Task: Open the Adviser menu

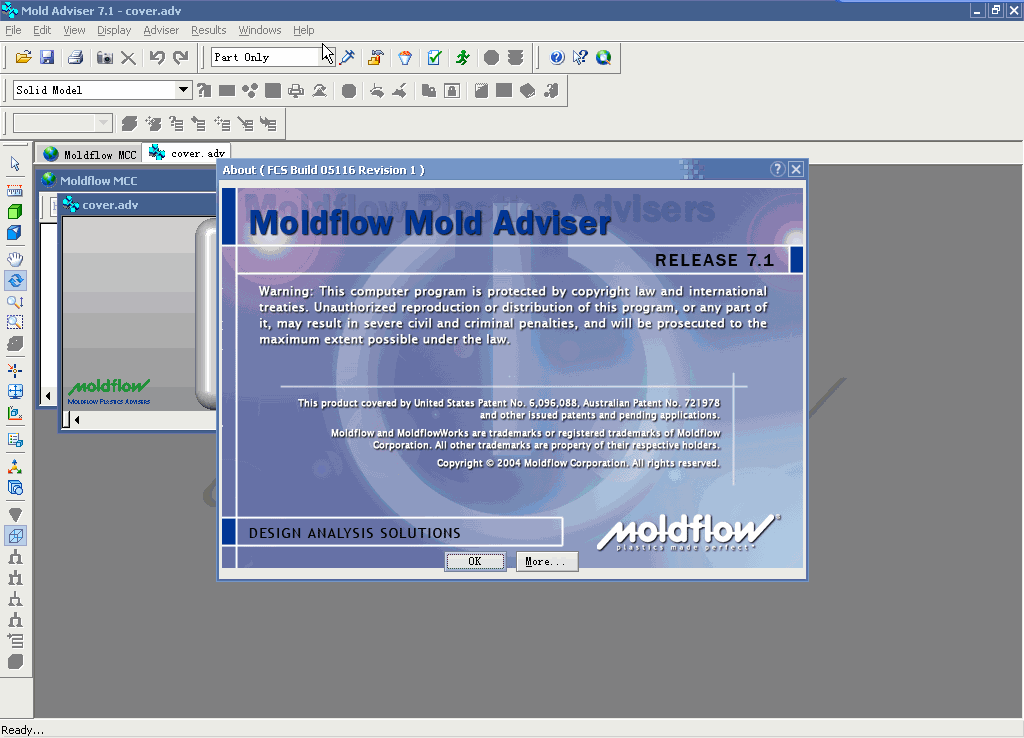Action: (161, 30)
